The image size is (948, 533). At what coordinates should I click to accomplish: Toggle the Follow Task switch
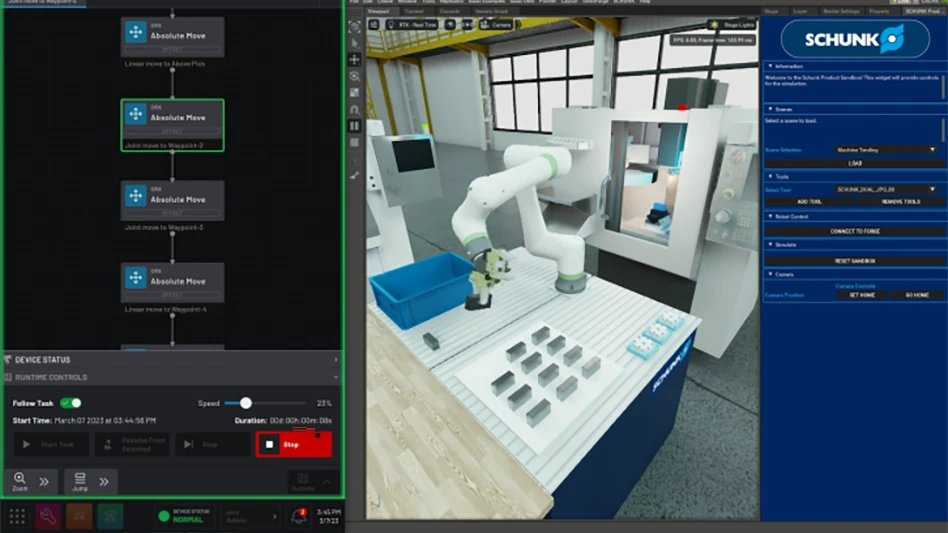pyautogui.click(x=71, y=403)
